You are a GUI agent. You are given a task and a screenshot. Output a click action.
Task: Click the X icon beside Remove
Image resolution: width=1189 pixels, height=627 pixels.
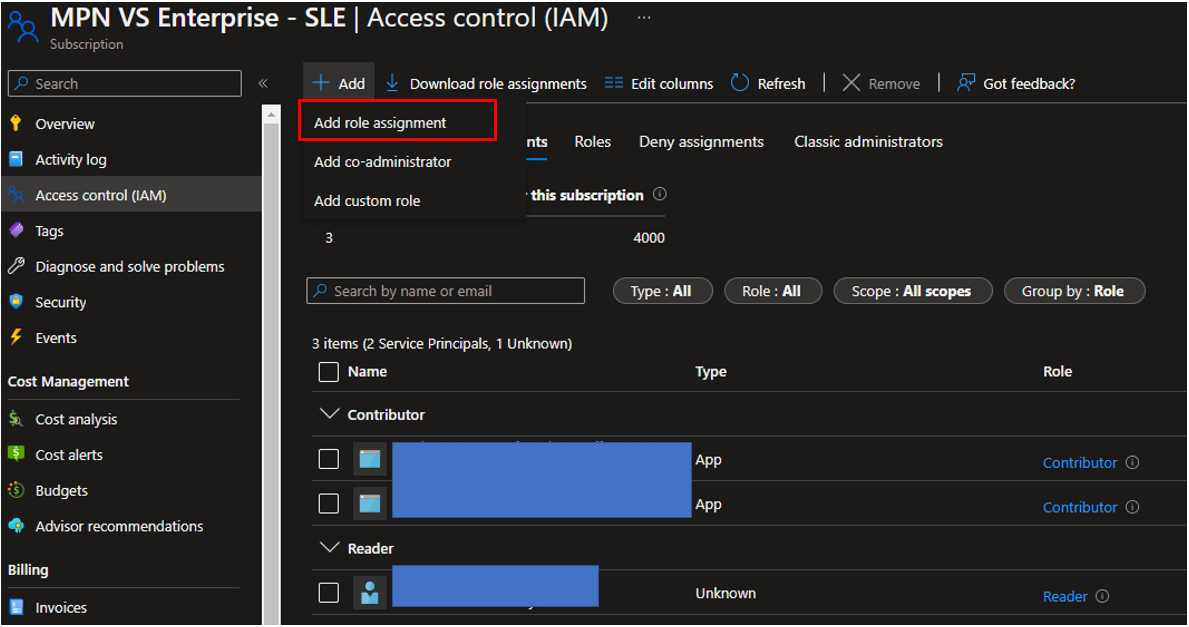(851, 83)
